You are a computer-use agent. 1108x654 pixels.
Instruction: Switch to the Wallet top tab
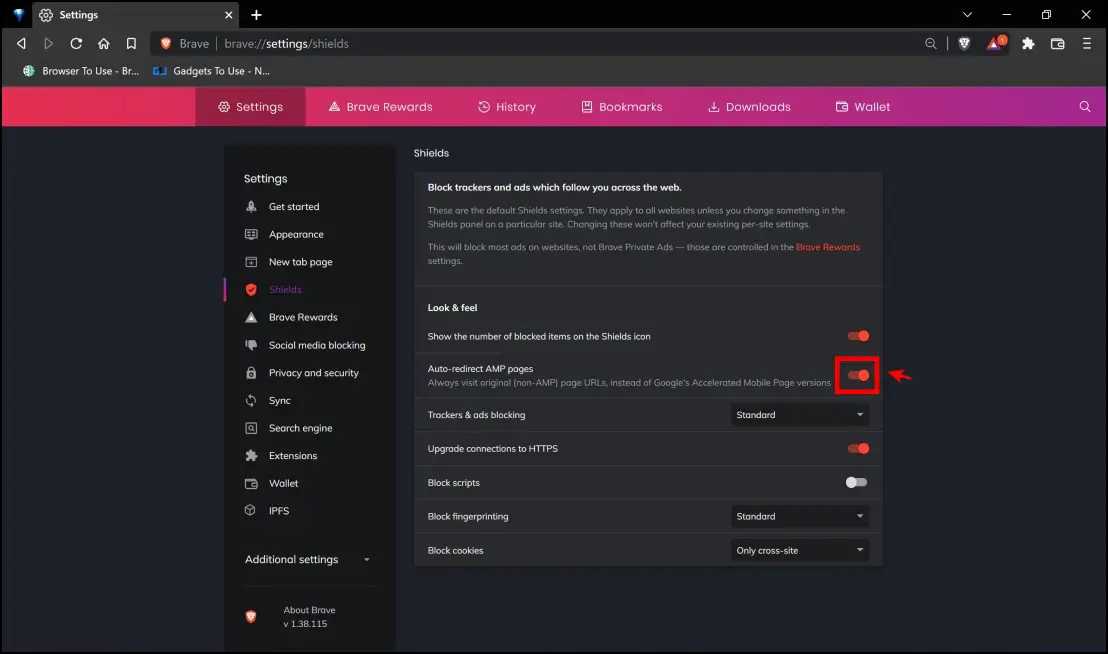pos(863,107)
